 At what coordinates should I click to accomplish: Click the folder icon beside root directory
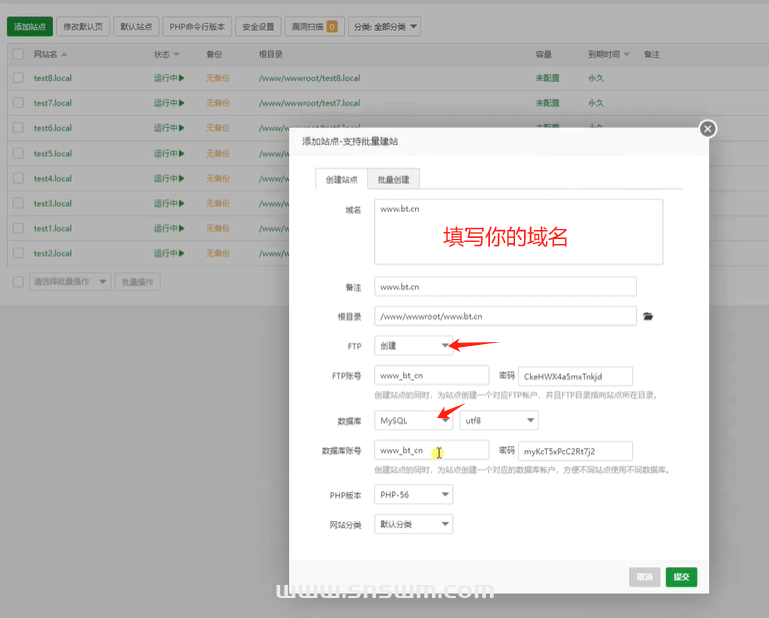(648, 316)
